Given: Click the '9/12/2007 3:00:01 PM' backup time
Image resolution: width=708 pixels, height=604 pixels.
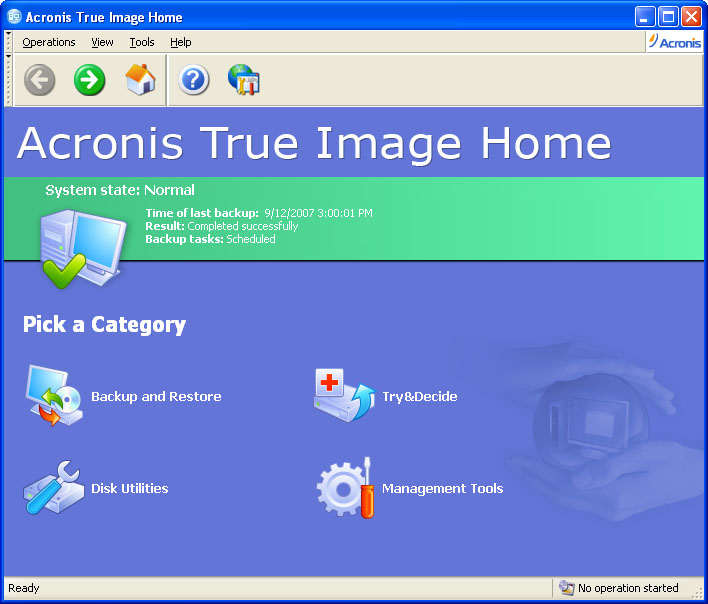Looking at the screenshot, I should click(x=318, y=213).
